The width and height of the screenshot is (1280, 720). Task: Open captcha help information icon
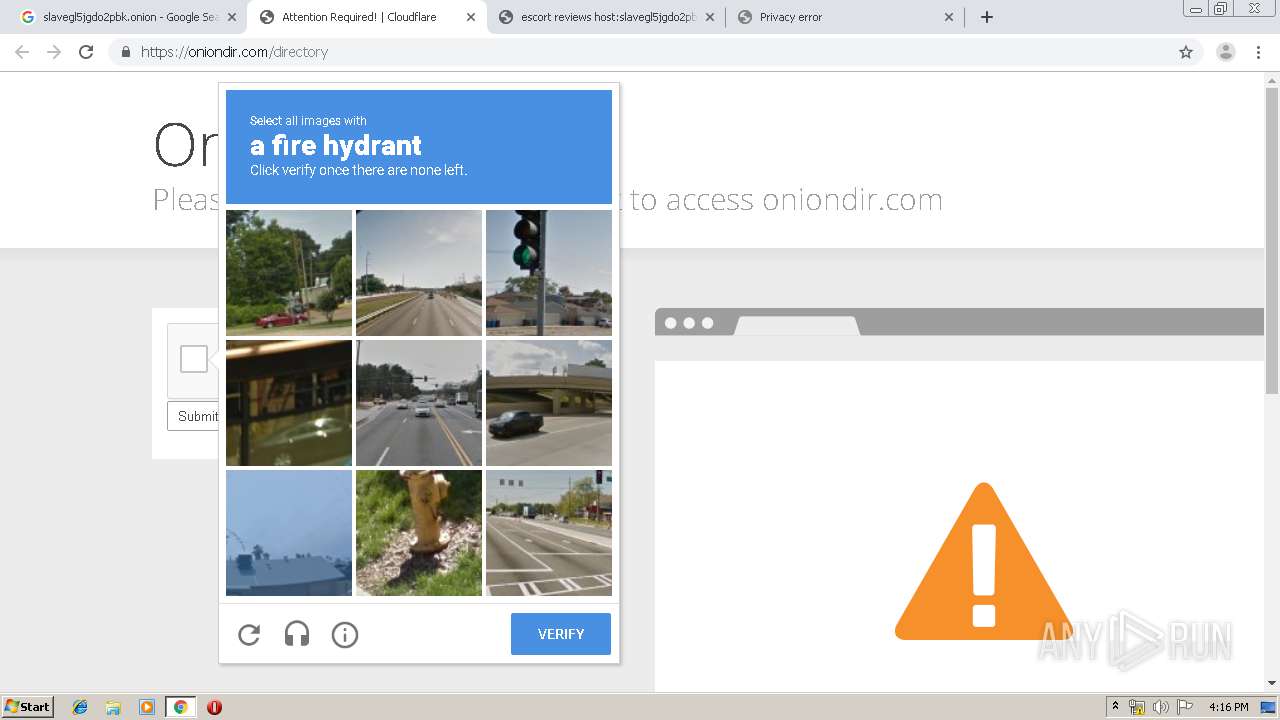pyautogui.click(x=345, y=634)
